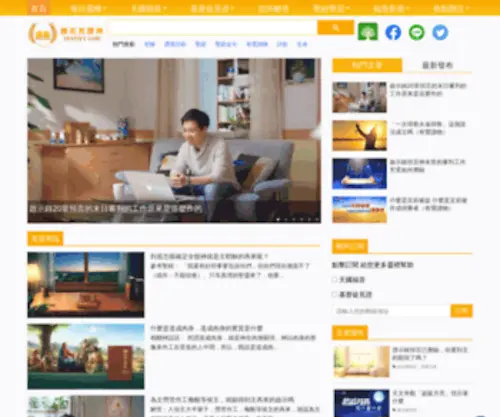Open the sunset raised-arms thumbnail
Image resolution: width=500 pixels, height=417 pixels.
[359, 136]
